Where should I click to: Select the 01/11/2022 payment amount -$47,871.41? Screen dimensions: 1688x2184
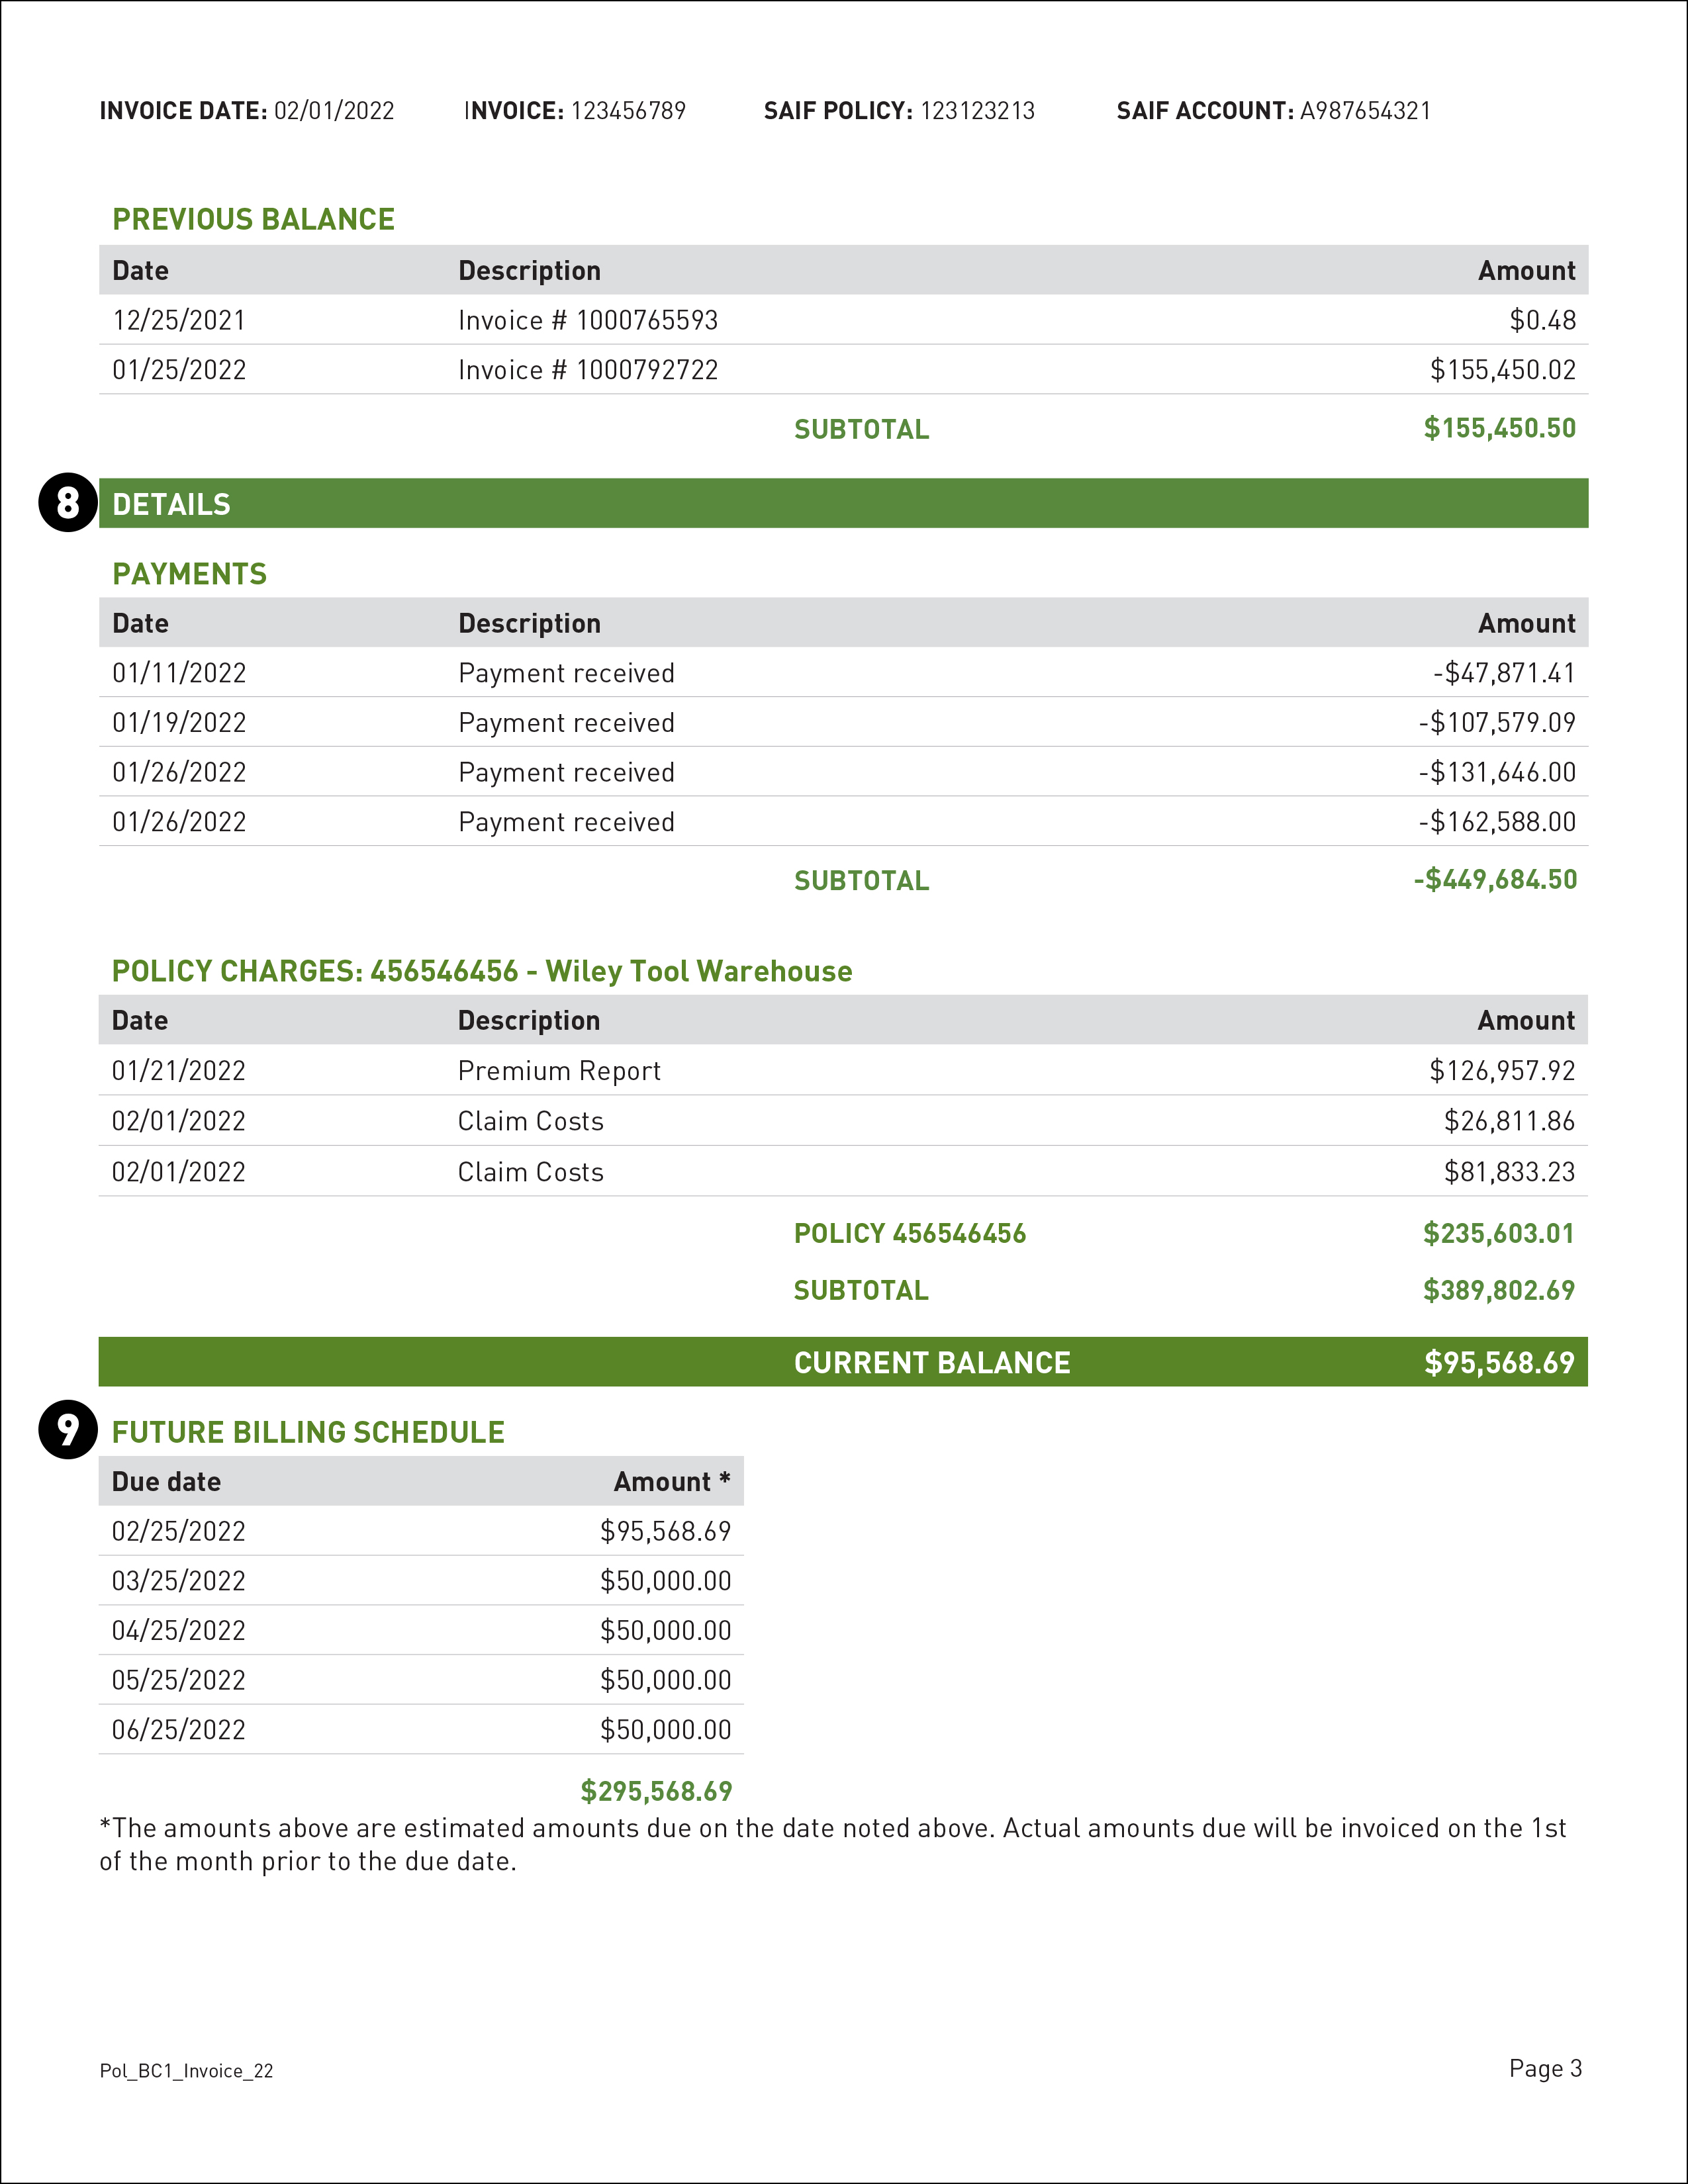(x=1504, y=673)
